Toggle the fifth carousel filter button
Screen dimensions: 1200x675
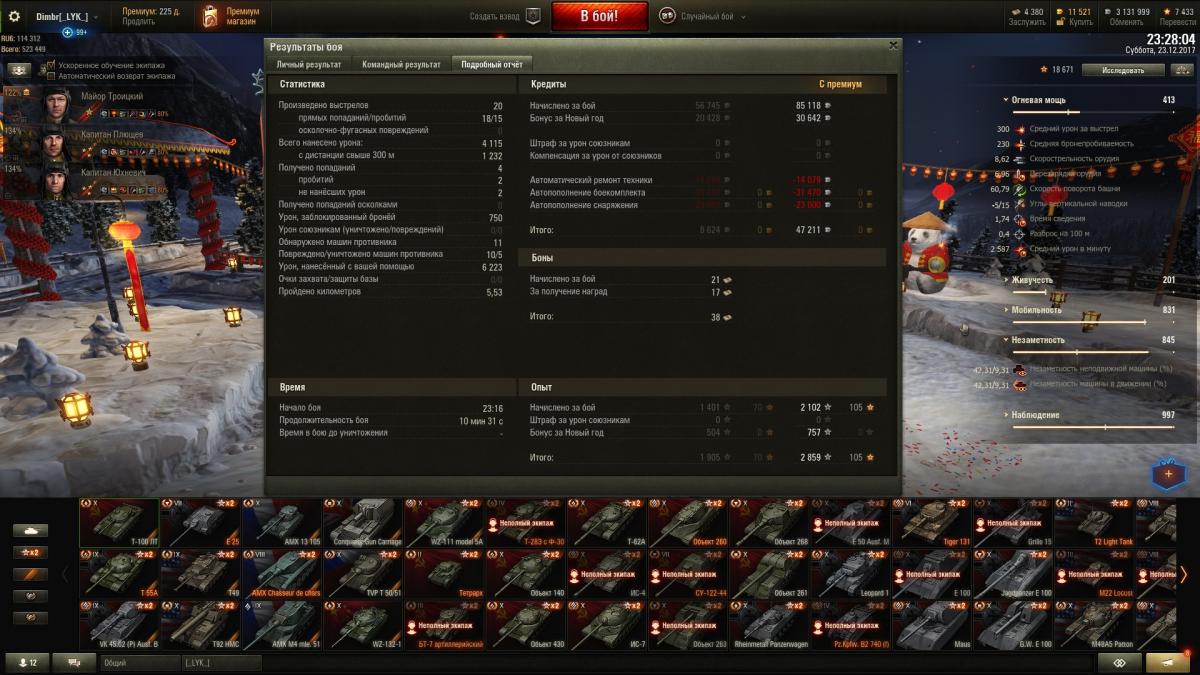tap(30, 618)
